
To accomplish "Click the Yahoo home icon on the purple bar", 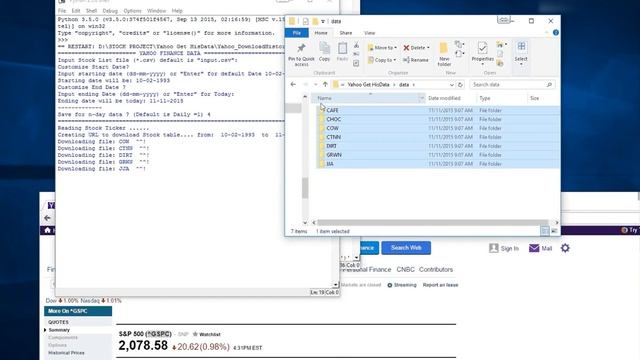I will (x=47, y=230).
